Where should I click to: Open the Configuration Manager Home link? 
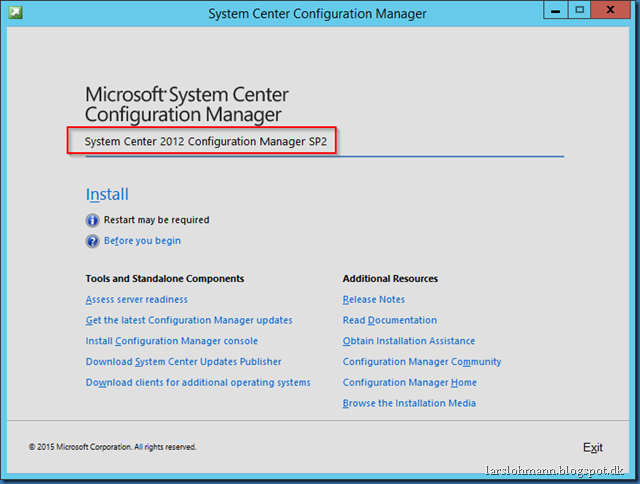409,383
